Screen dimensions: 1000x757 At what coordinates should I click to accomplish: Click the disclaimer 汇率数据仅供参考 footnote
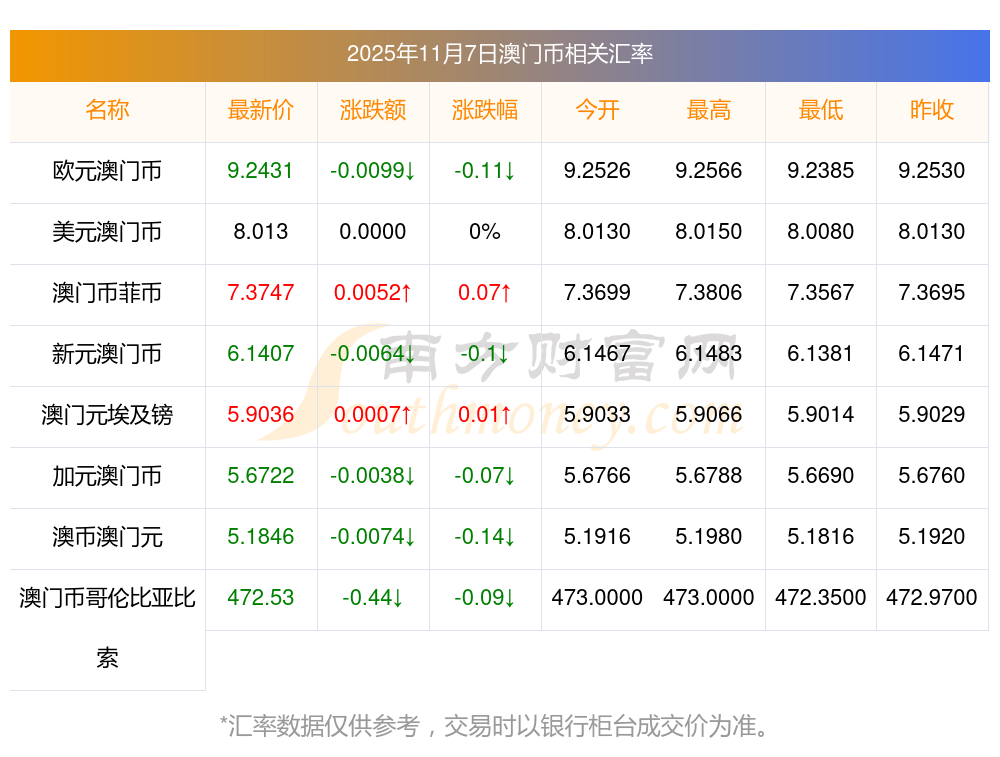tap(496, 726)
